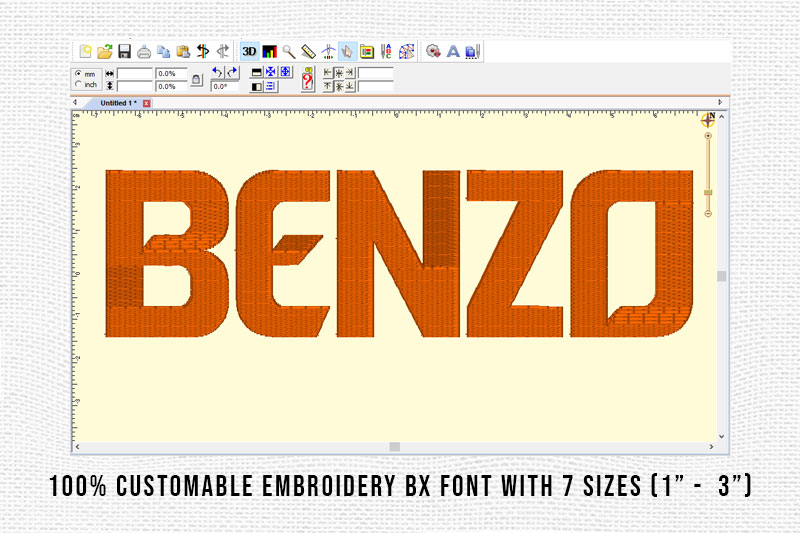This screenshot has height=533, width=800.
Task: Align objects to horizontal center icon
Action: (339, 73)
